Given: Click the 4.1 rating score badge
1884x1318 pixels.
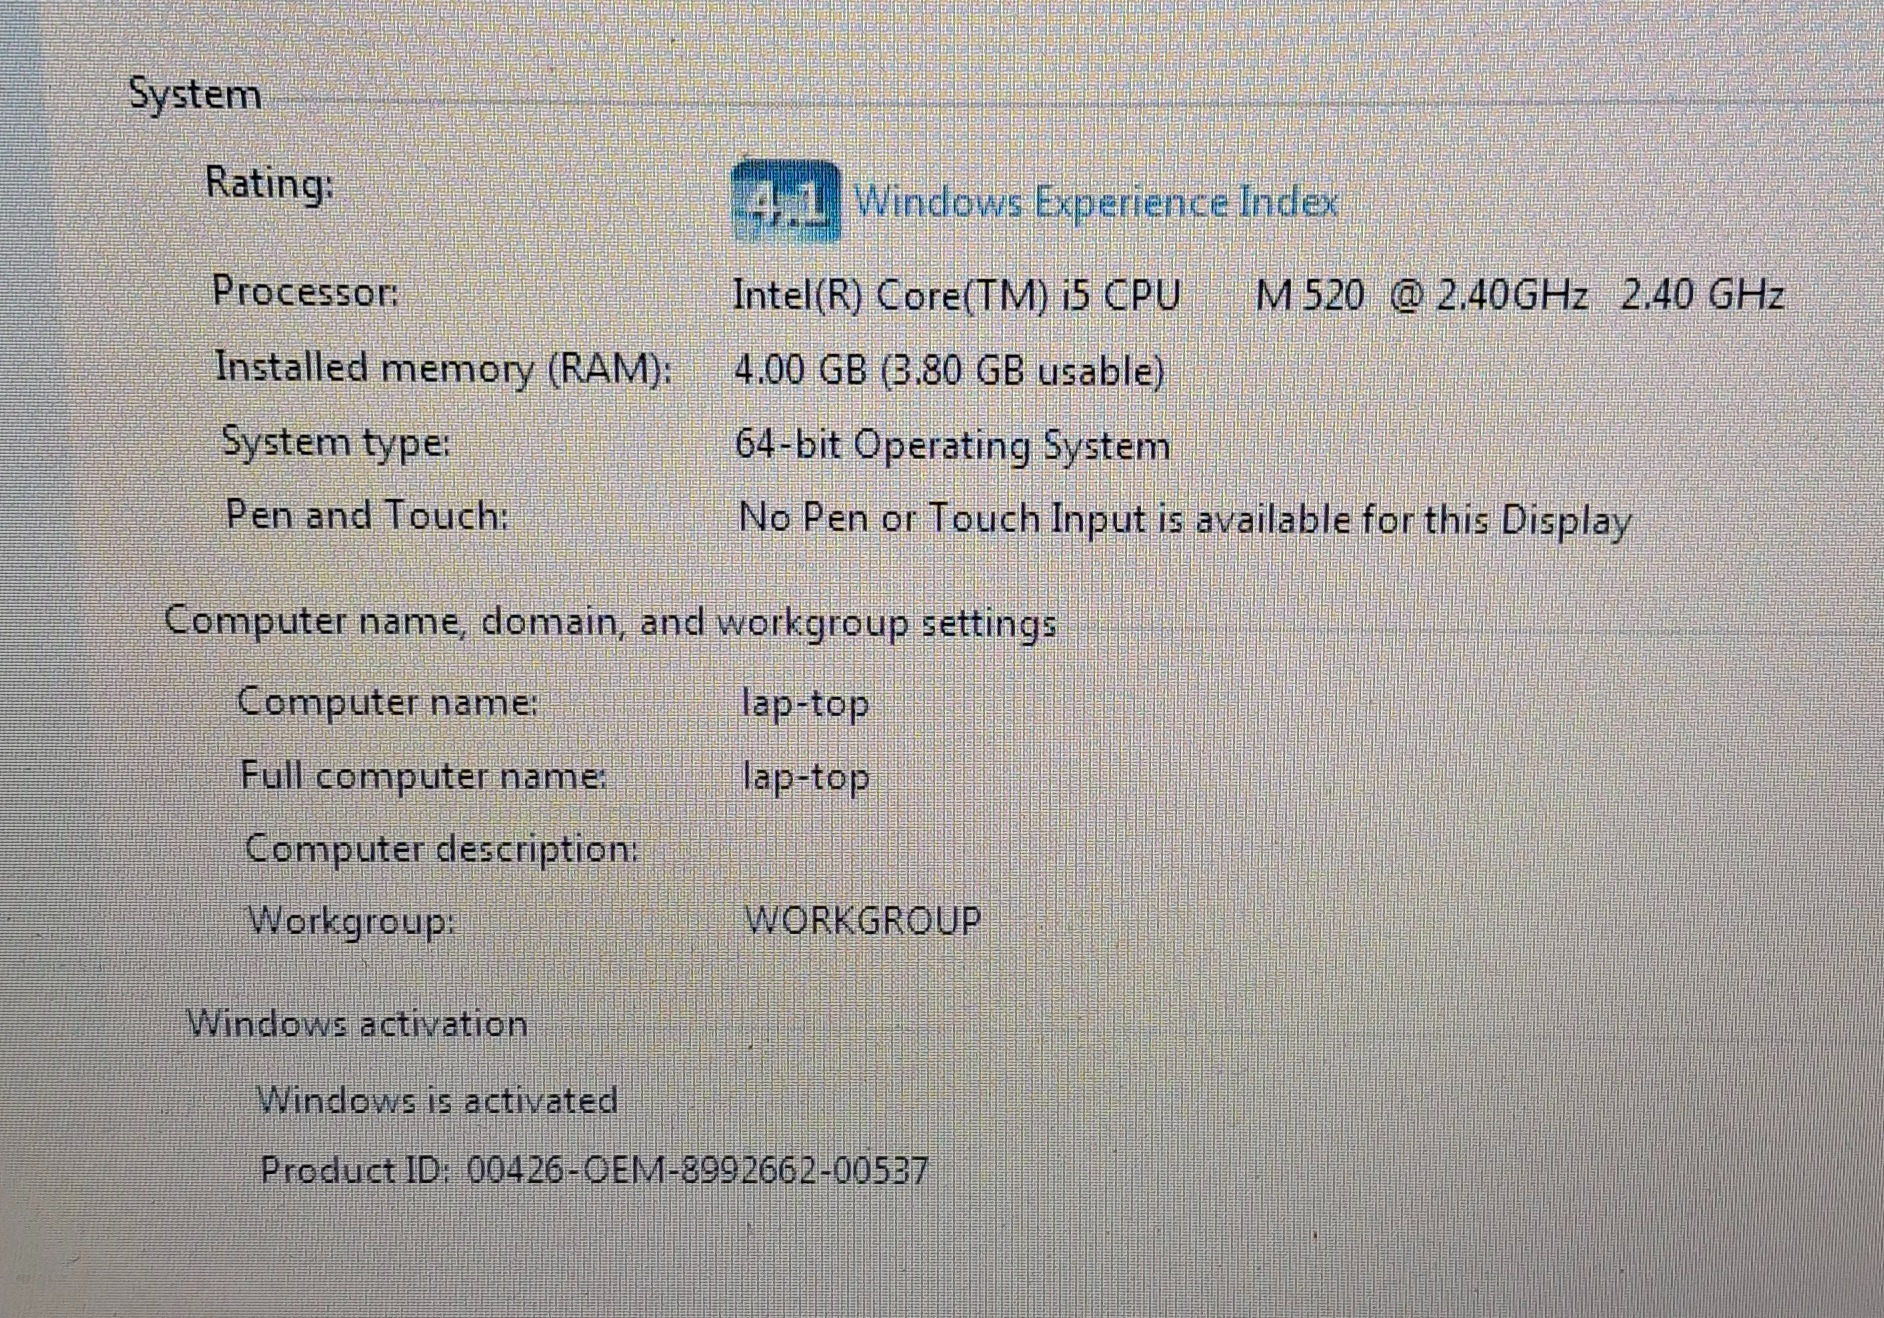Looking at the screenshot, I should pos(786,202).
